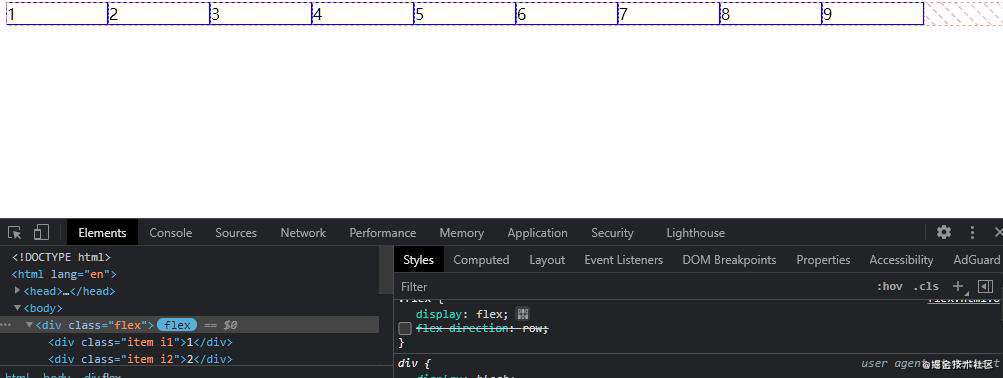The width and height of the screenshot is (1003, 378).
Task: Open the Network tab
Action: 303,233
